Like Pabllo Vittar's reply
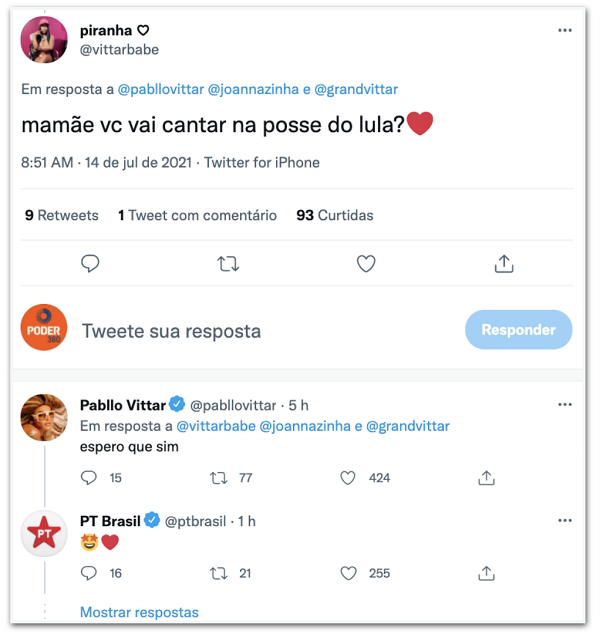The width and height of the screenshot is (600, 641). point(348,478)
